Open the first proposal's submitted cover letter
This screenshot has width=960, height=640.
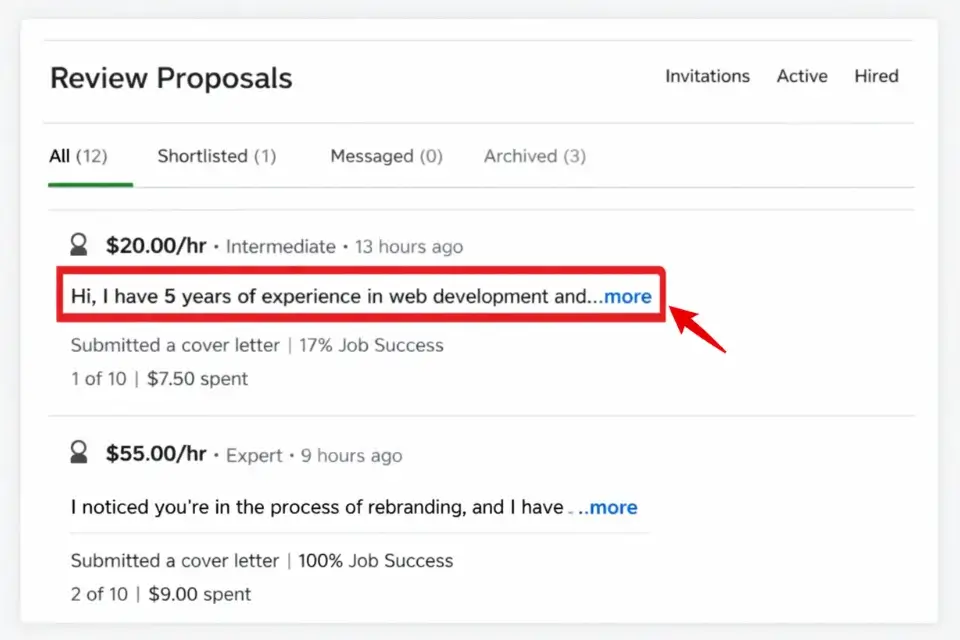tap(174, 345)
